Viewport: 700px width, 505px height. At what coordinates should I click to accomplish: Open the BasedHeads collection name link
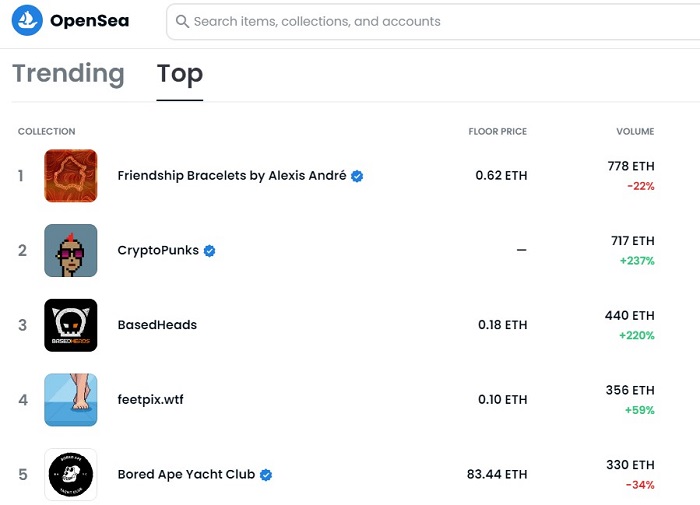157,325
